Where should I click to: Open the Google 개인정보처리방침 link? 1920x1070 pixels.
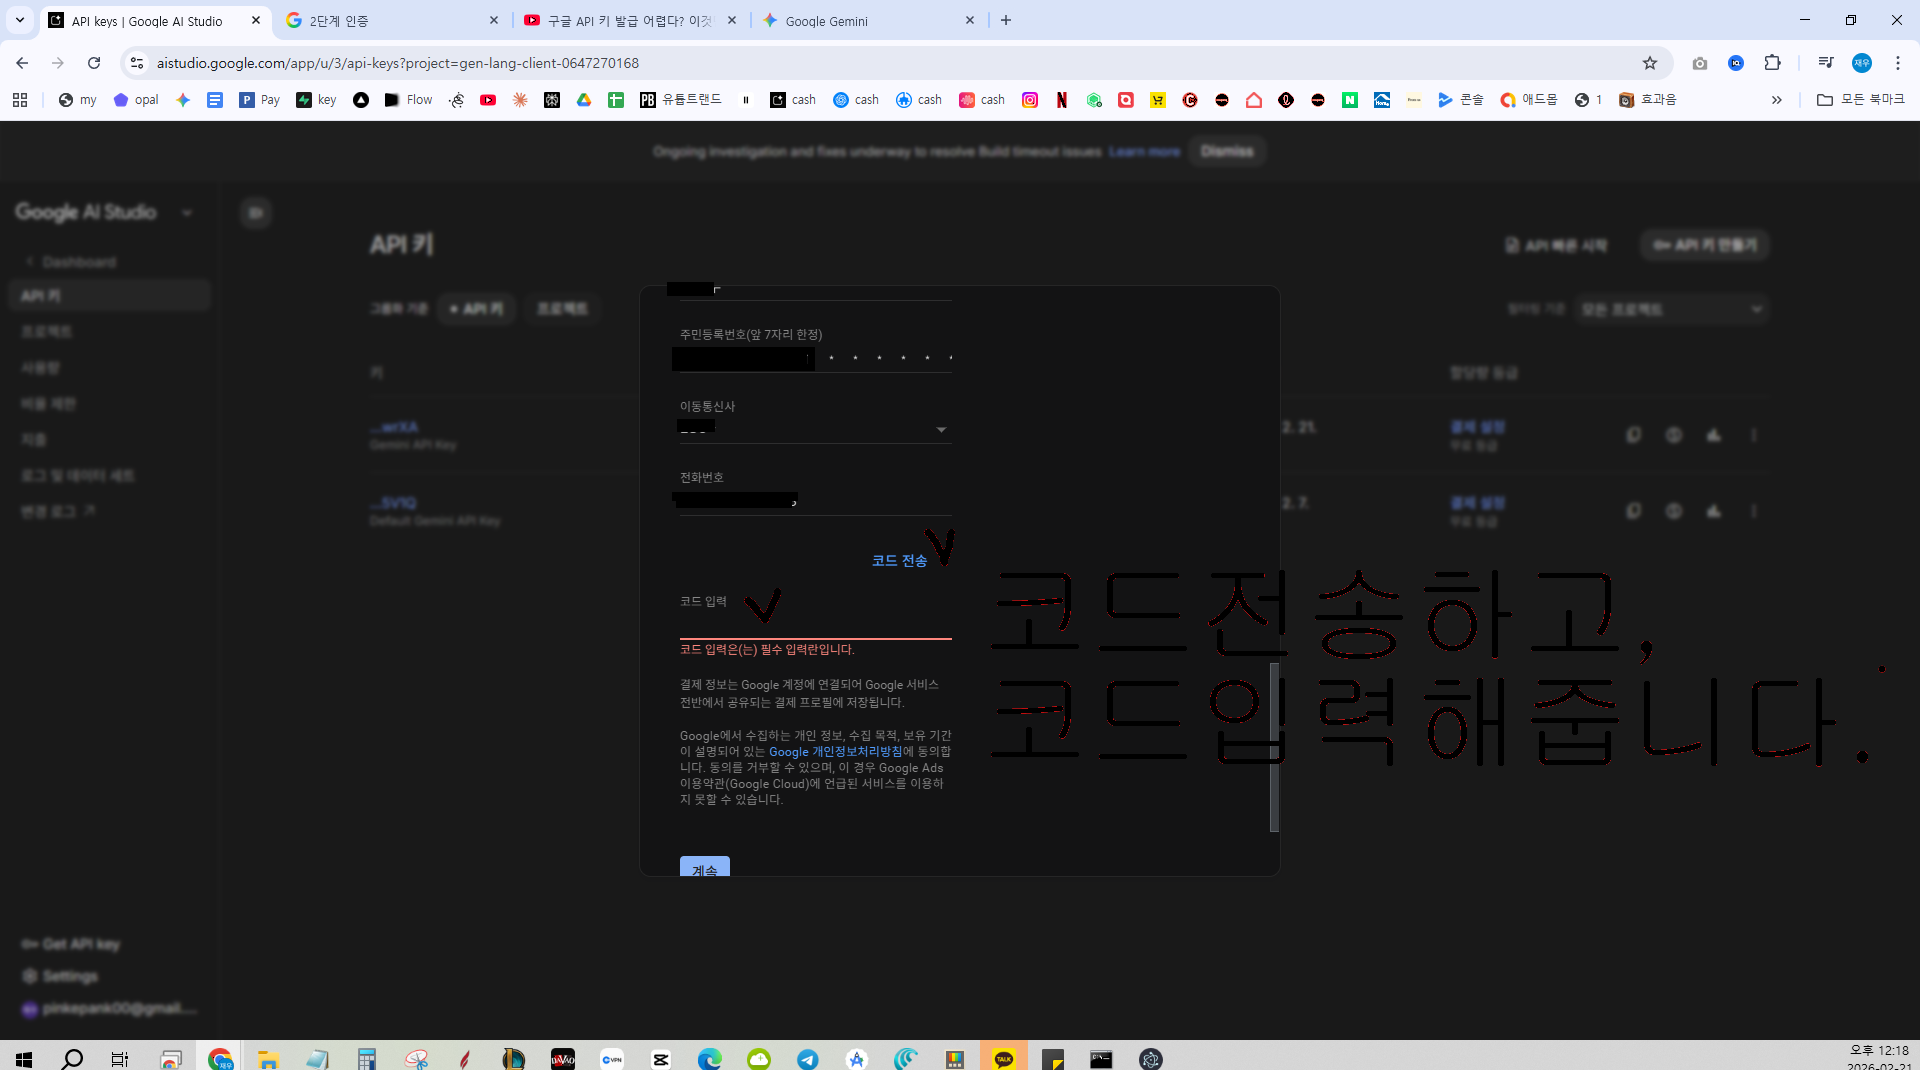click(x=835, y=752)
